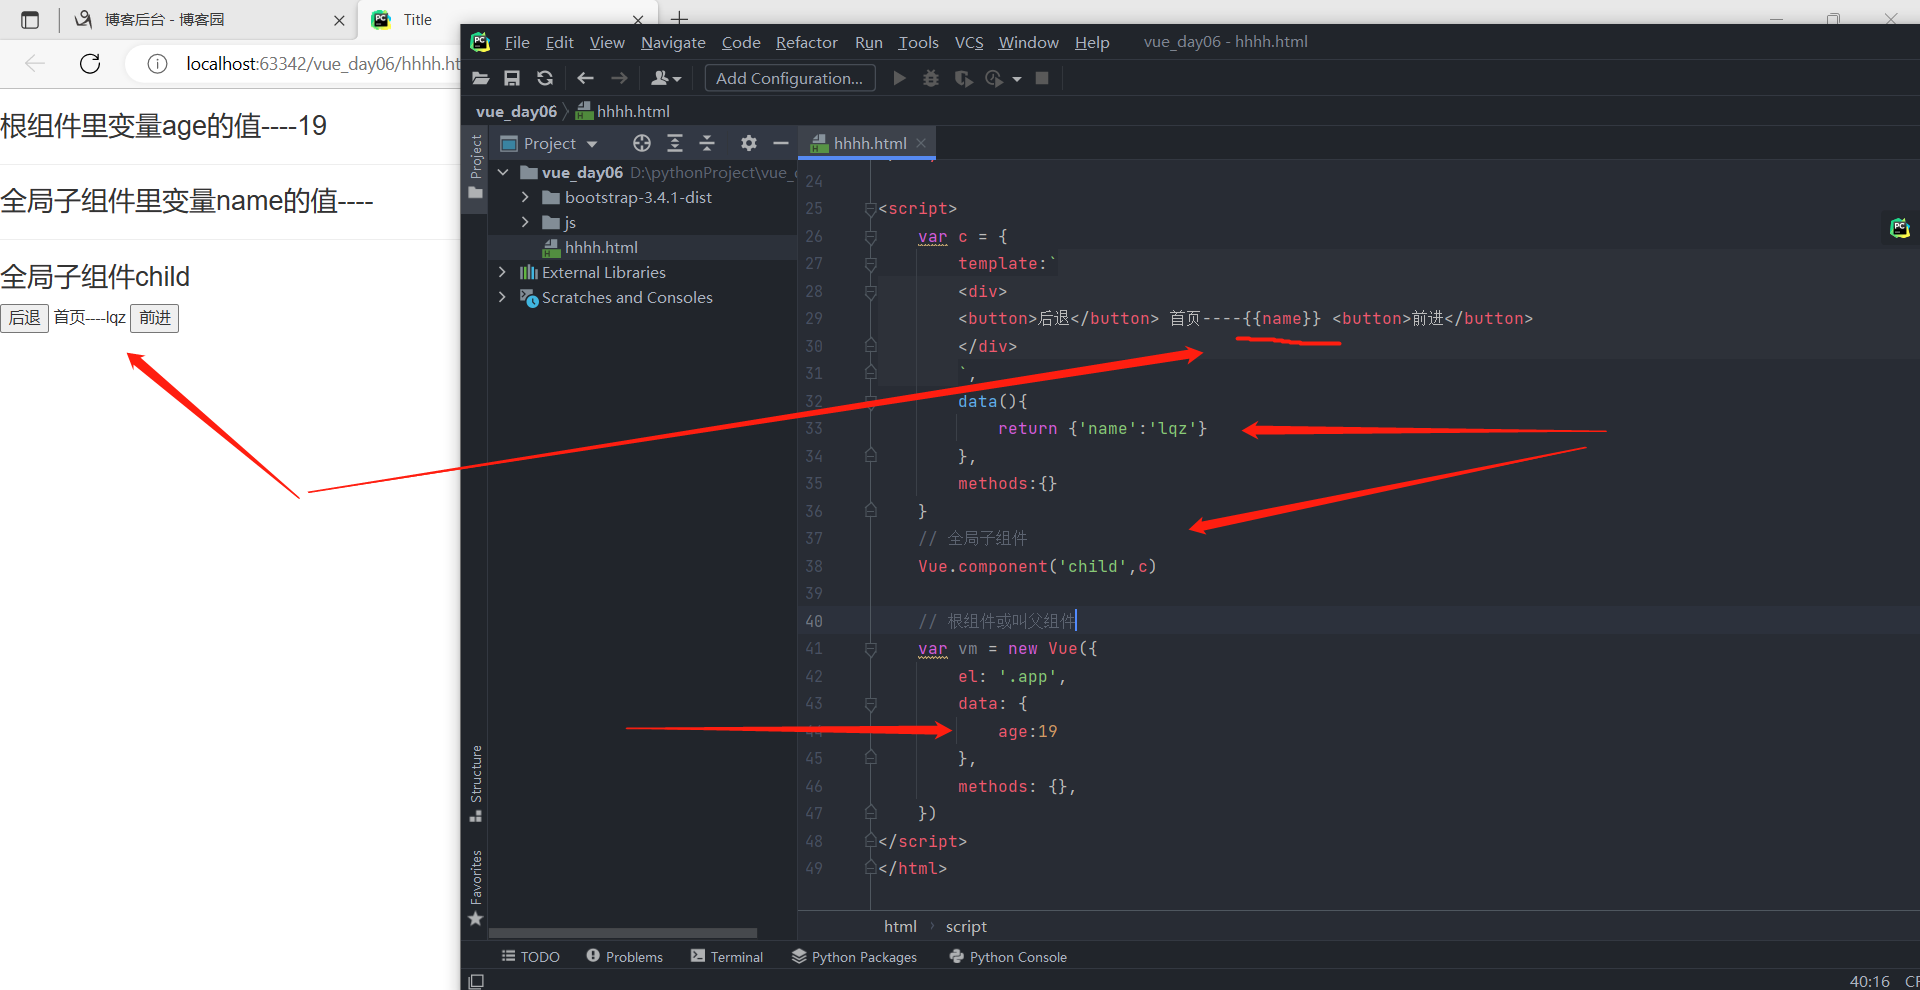Click Add Configuration button
Viewport: 1920px width, 990px height.
coord(789,78)
